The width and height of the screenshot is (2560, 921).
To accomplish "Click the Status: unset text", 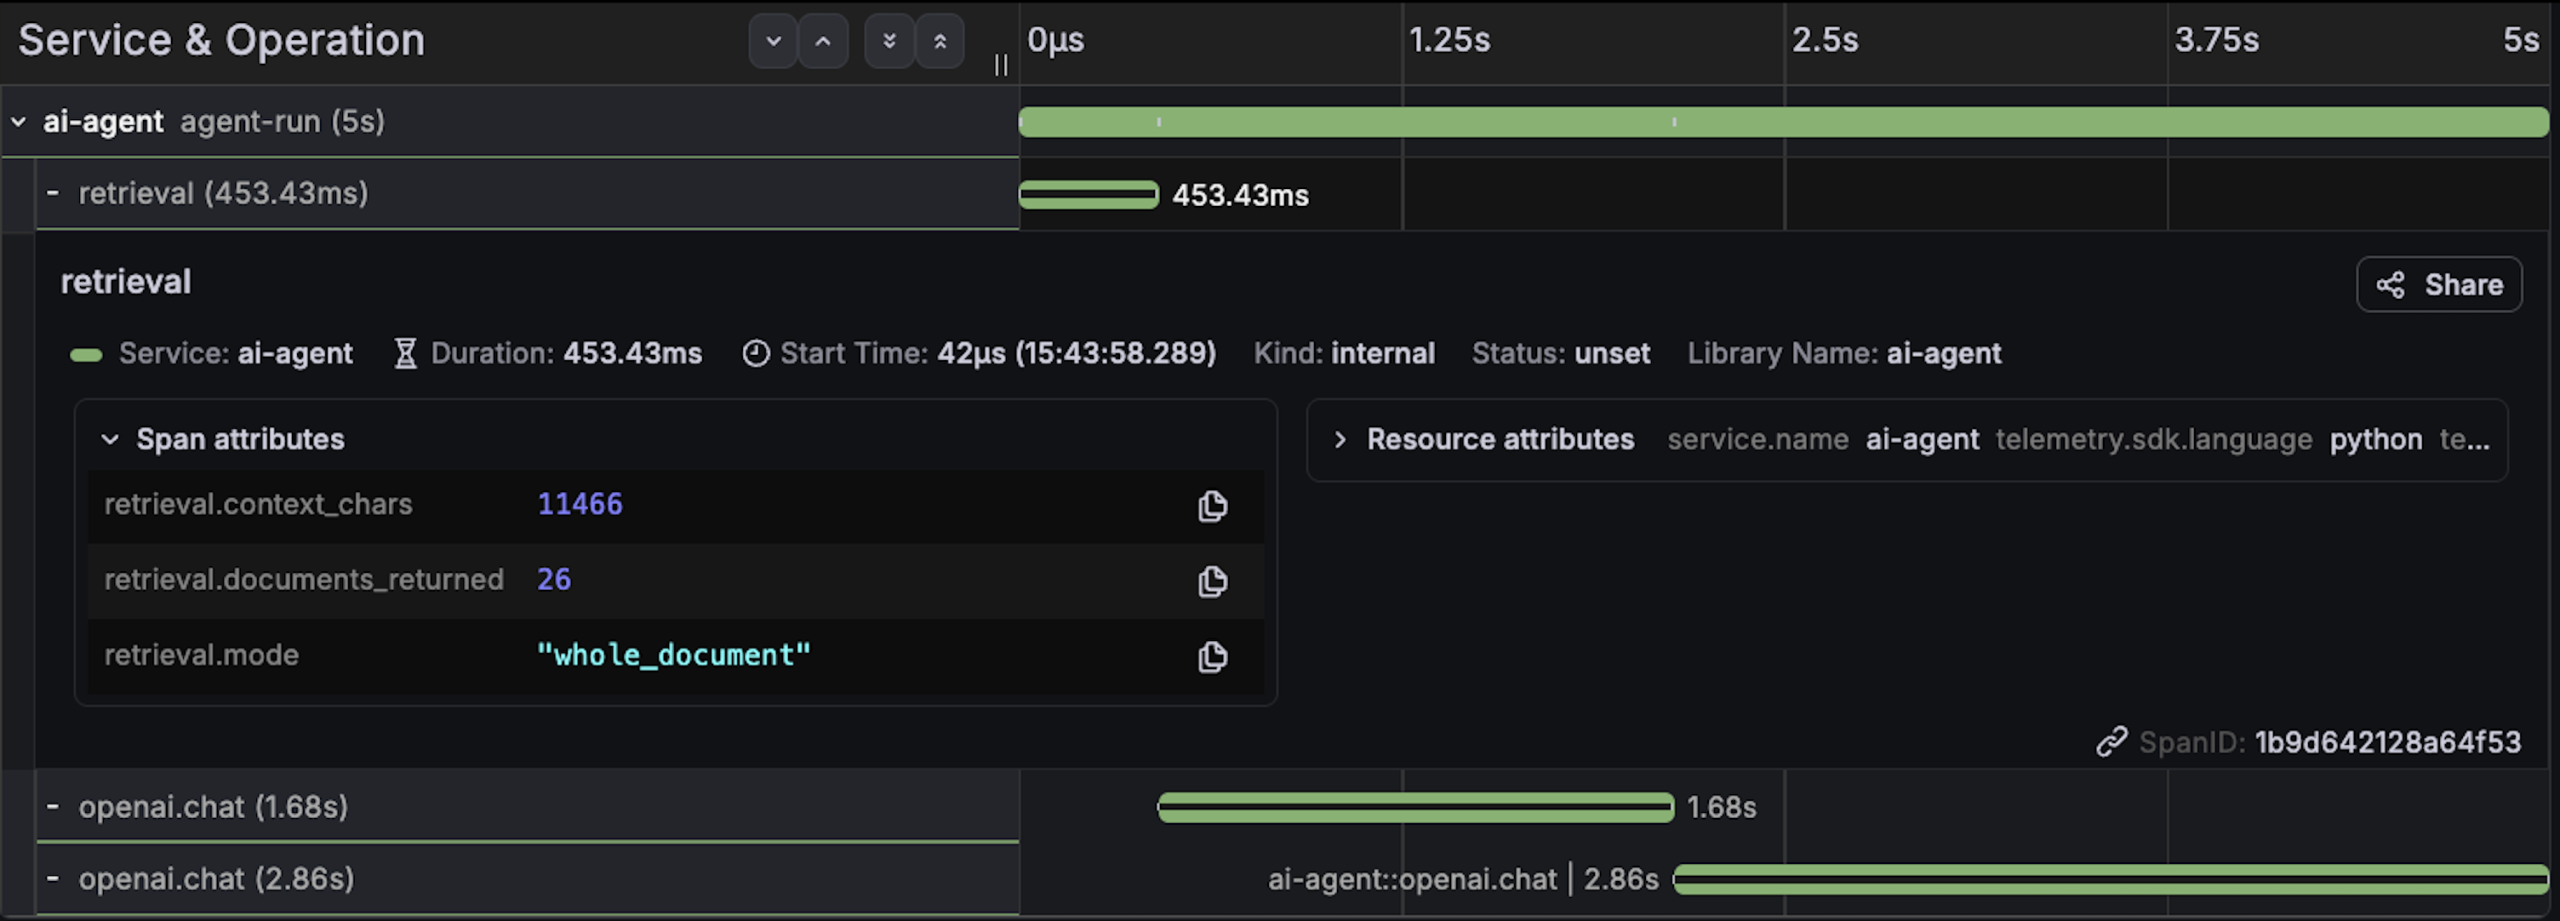I will (1561, 353).
